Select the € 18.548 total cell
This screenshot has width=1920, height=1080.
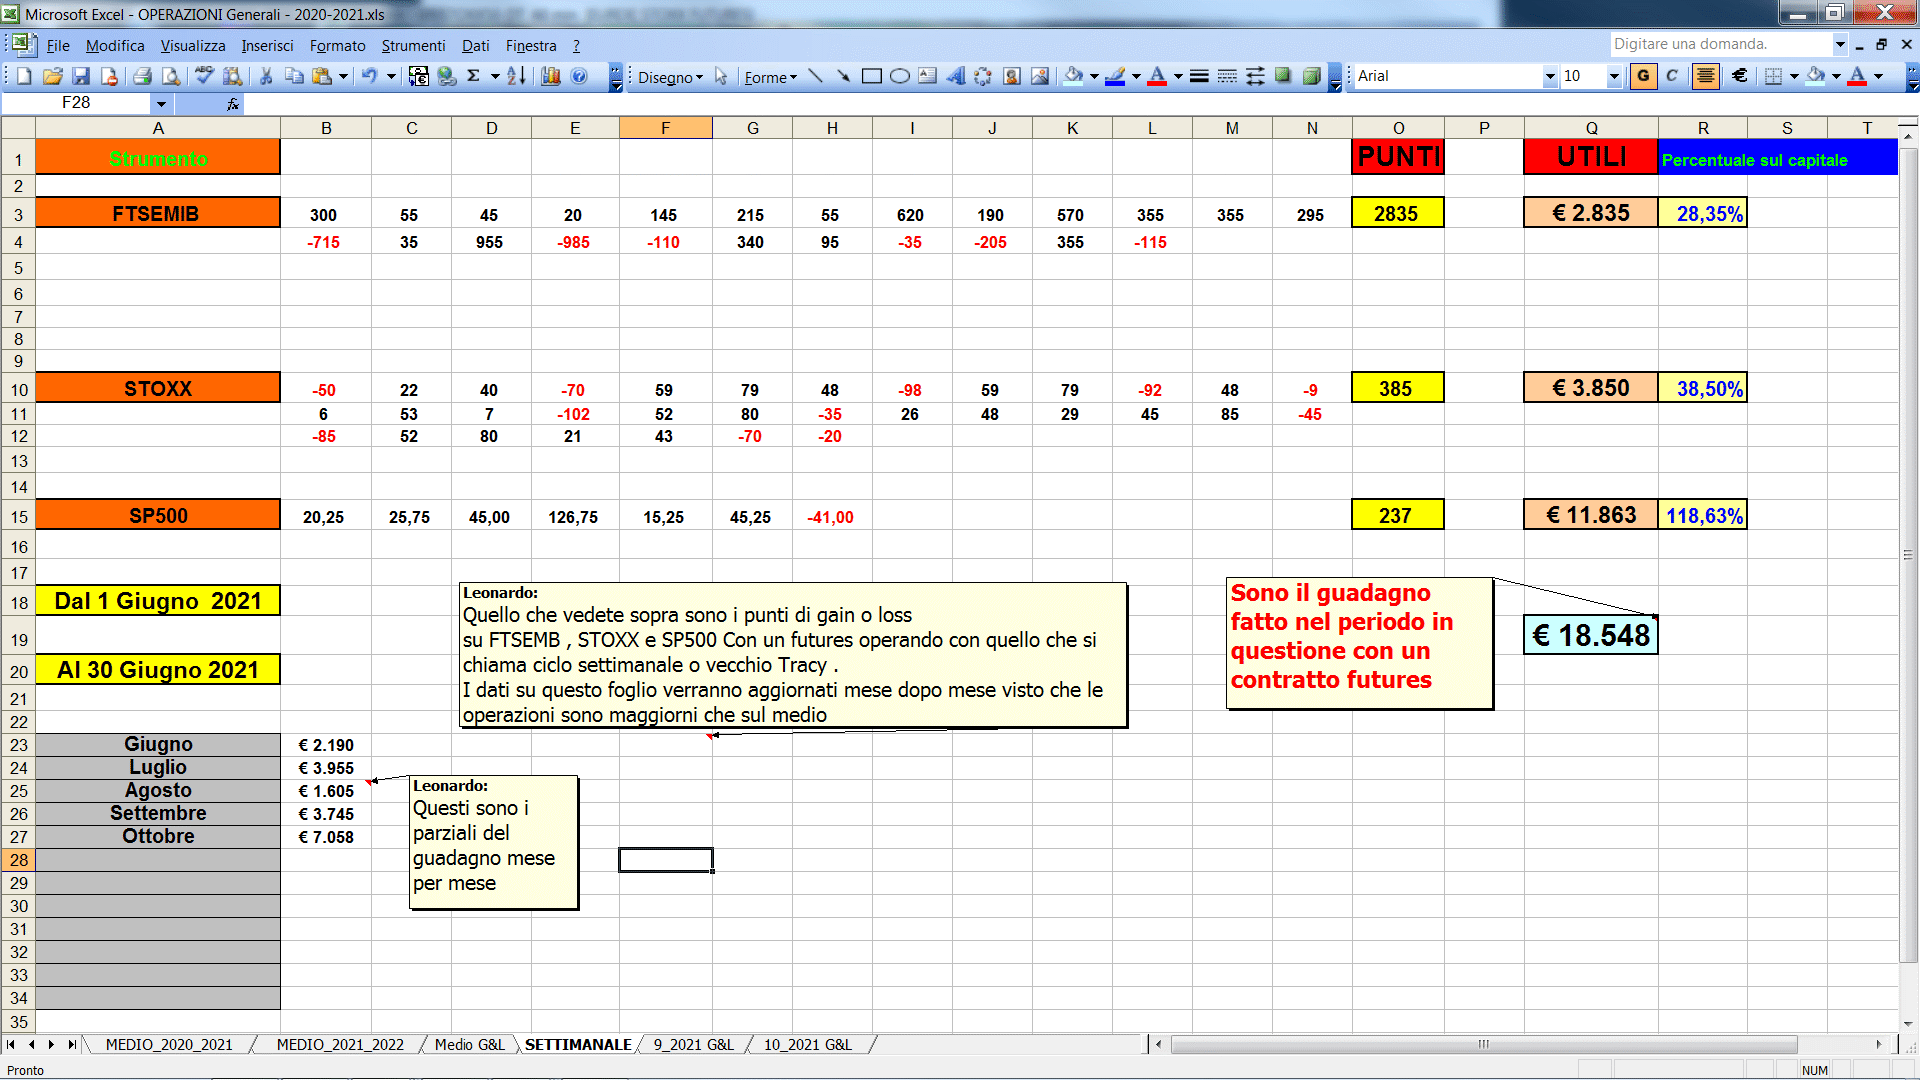pos(1591,635)
